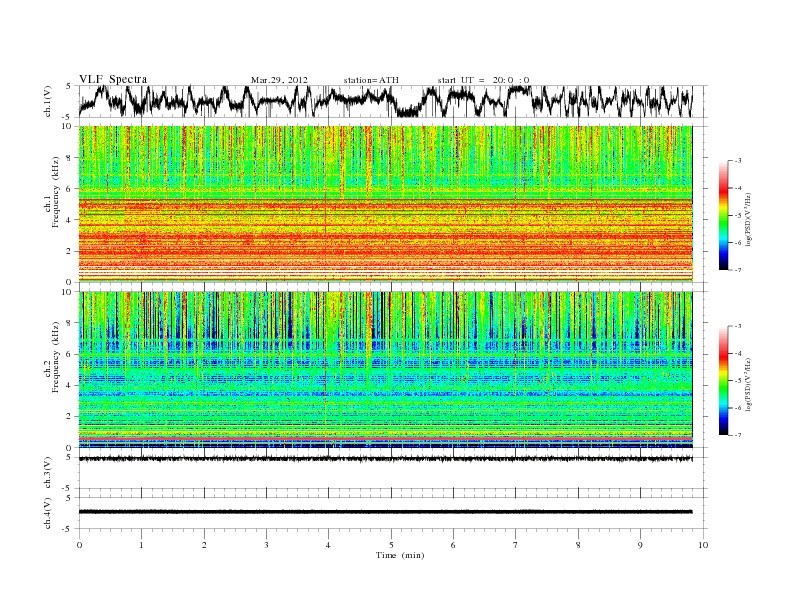Click the "1" tick on the Time axis
Screen dimensions: 792x612
141,545
